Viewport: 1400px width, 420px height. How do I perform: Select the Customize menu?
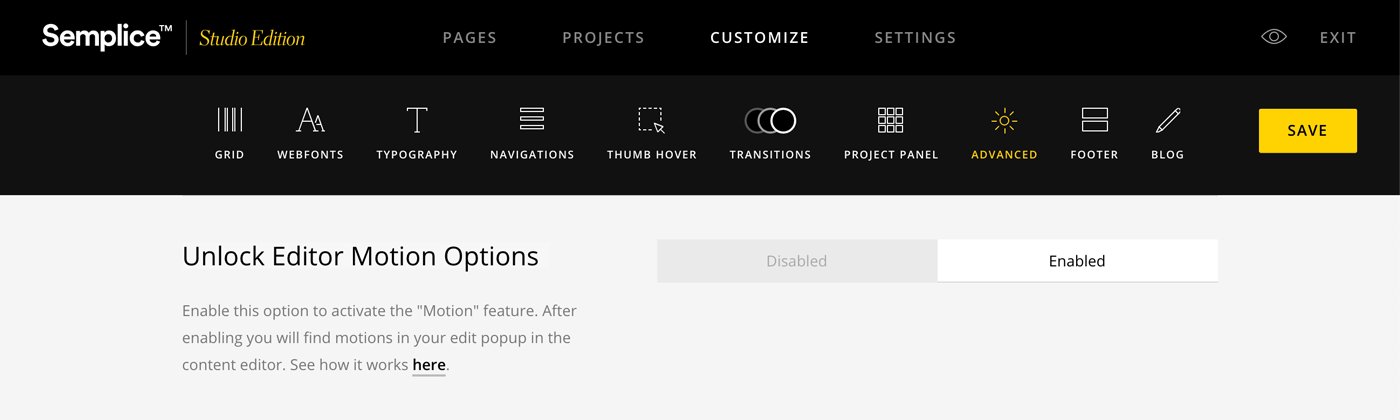coord(759,38)
